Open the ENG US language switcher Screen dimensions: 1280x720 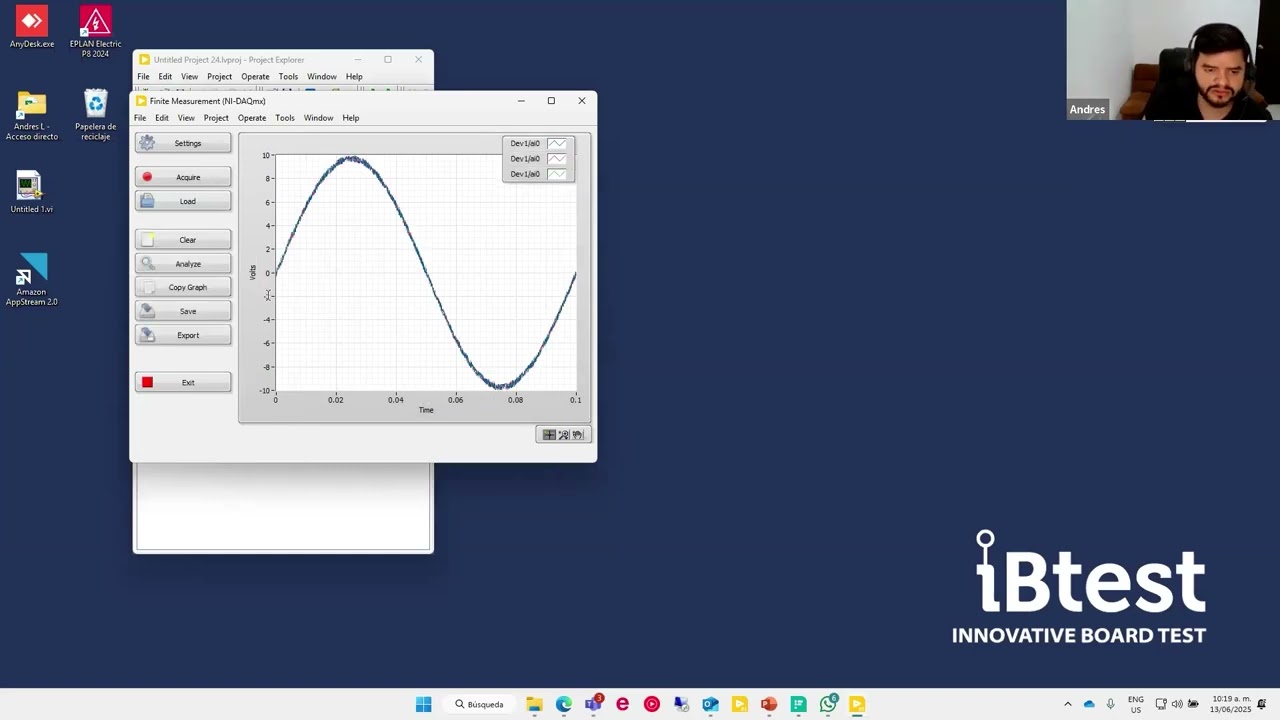point(1136,704)
